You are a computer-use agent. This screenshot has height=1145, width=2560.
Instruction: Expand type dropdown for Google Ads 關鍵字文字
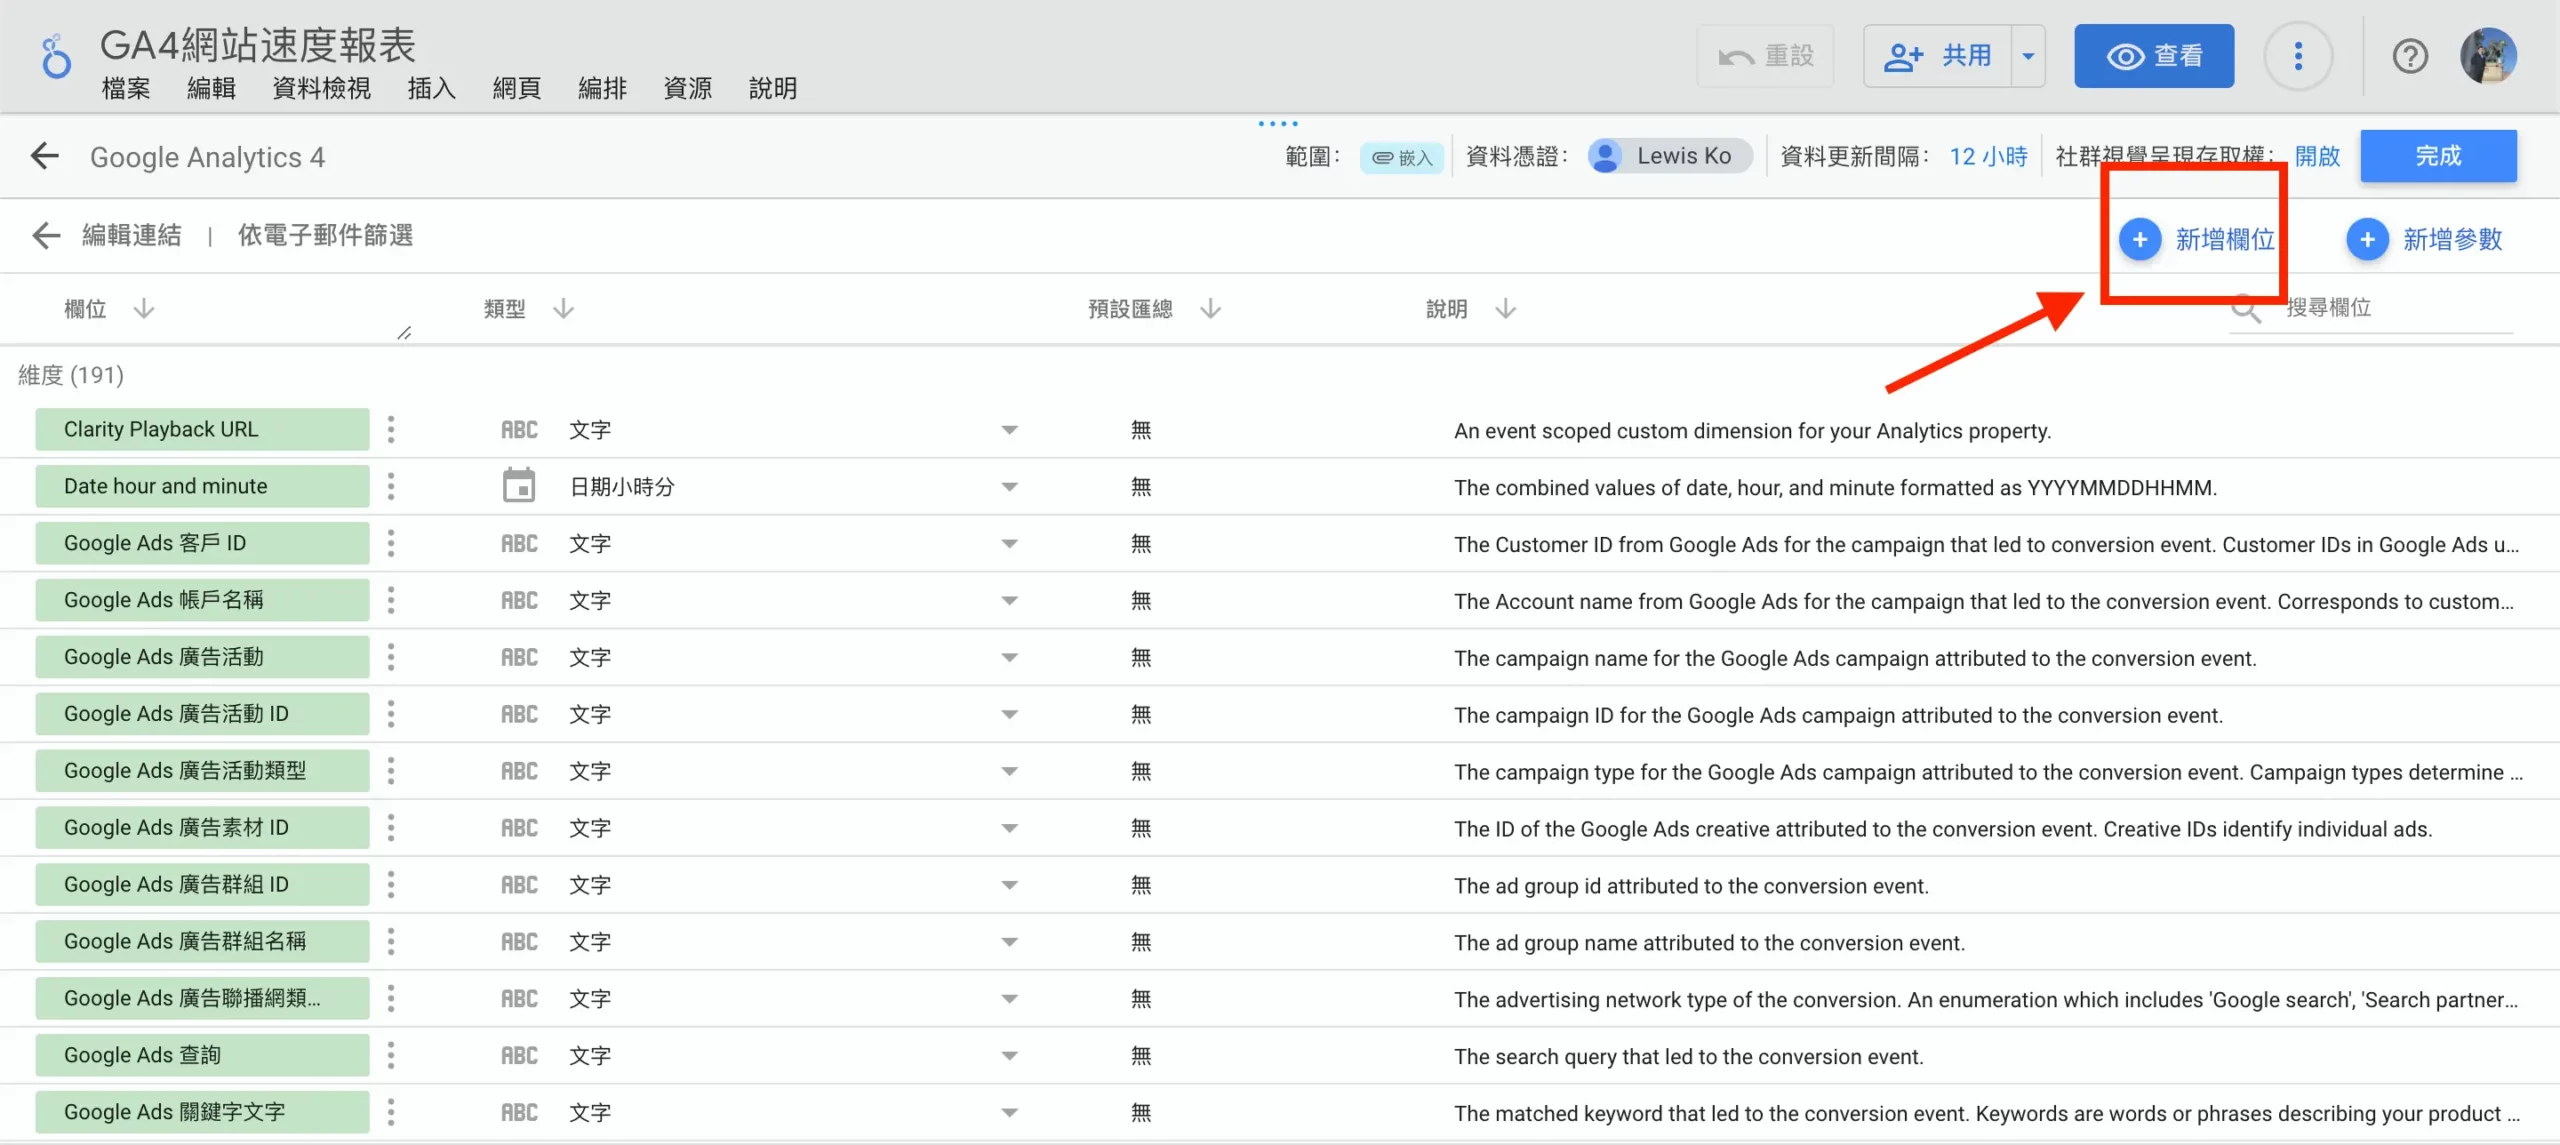(1009, 1113)
